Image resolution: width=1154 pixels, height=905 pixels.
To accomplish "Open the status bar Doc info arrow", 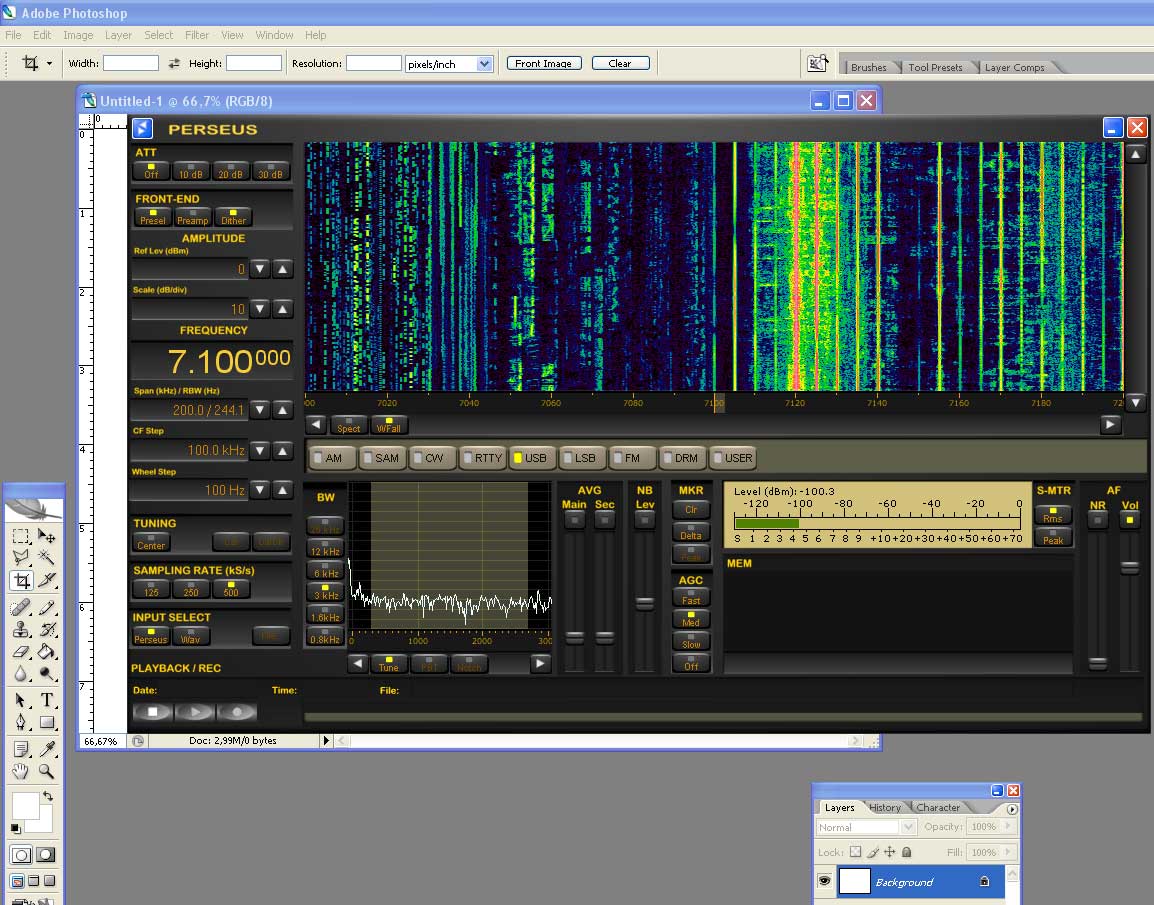I will click(x=326, y=741).
